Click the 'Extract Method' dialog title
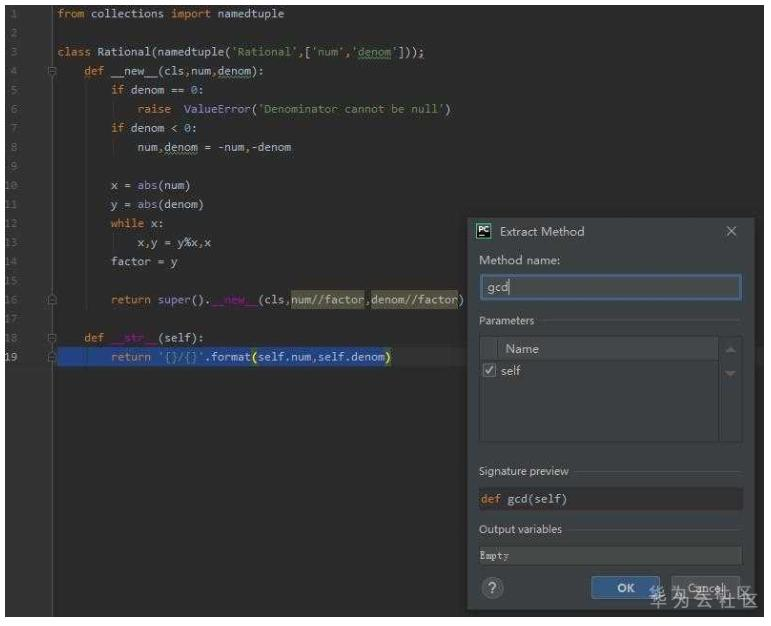This screenshot has height=626, width=771. (542, 232)
